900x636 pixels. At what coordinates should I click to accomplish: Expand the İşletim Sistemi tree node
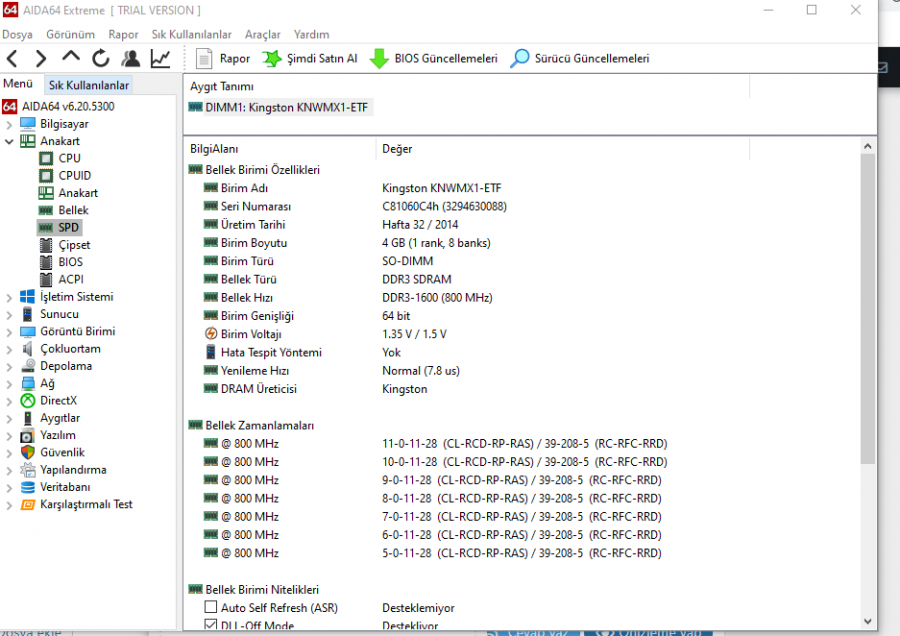click(x=9, y=297)
